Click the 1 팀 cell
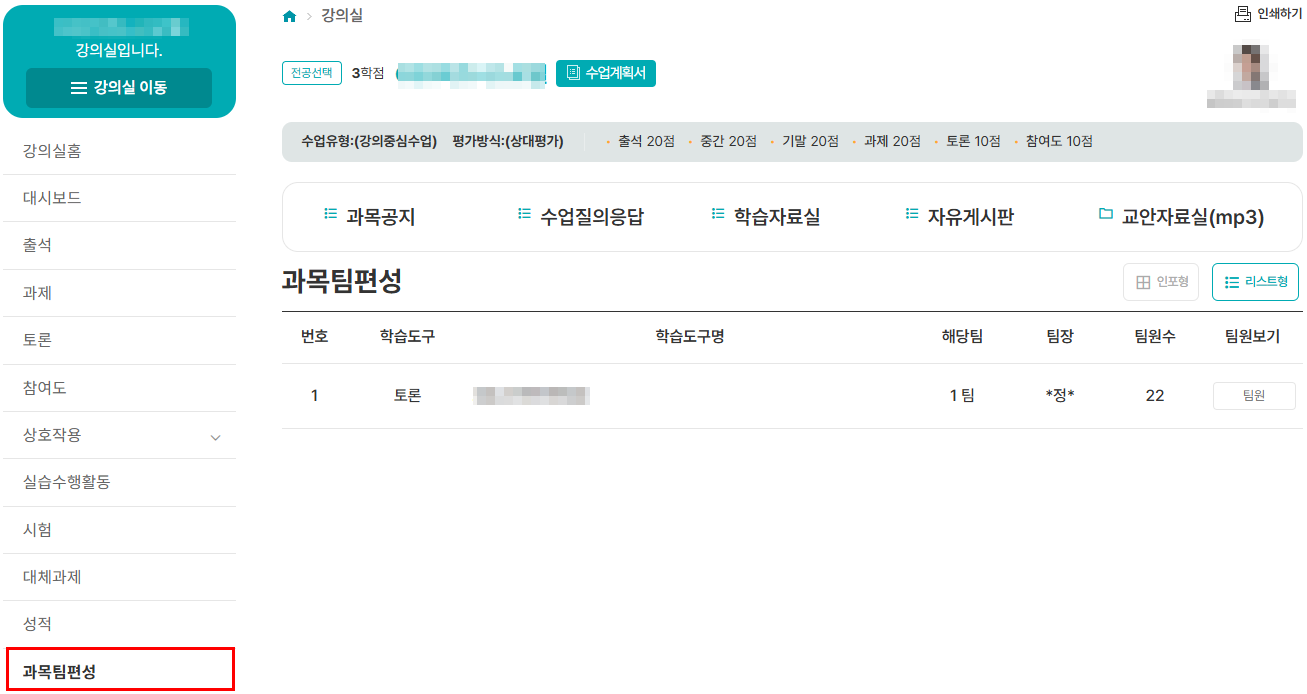This screenshot has height=694, width=1307. pos(962,395)
